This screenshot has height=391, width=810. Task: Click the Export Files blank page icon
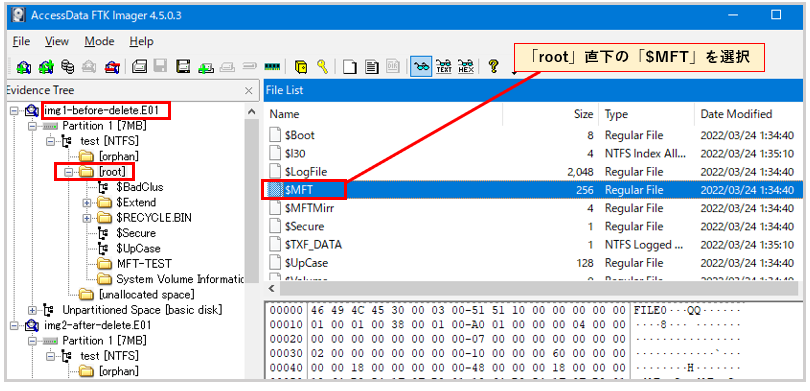(350, 67)
